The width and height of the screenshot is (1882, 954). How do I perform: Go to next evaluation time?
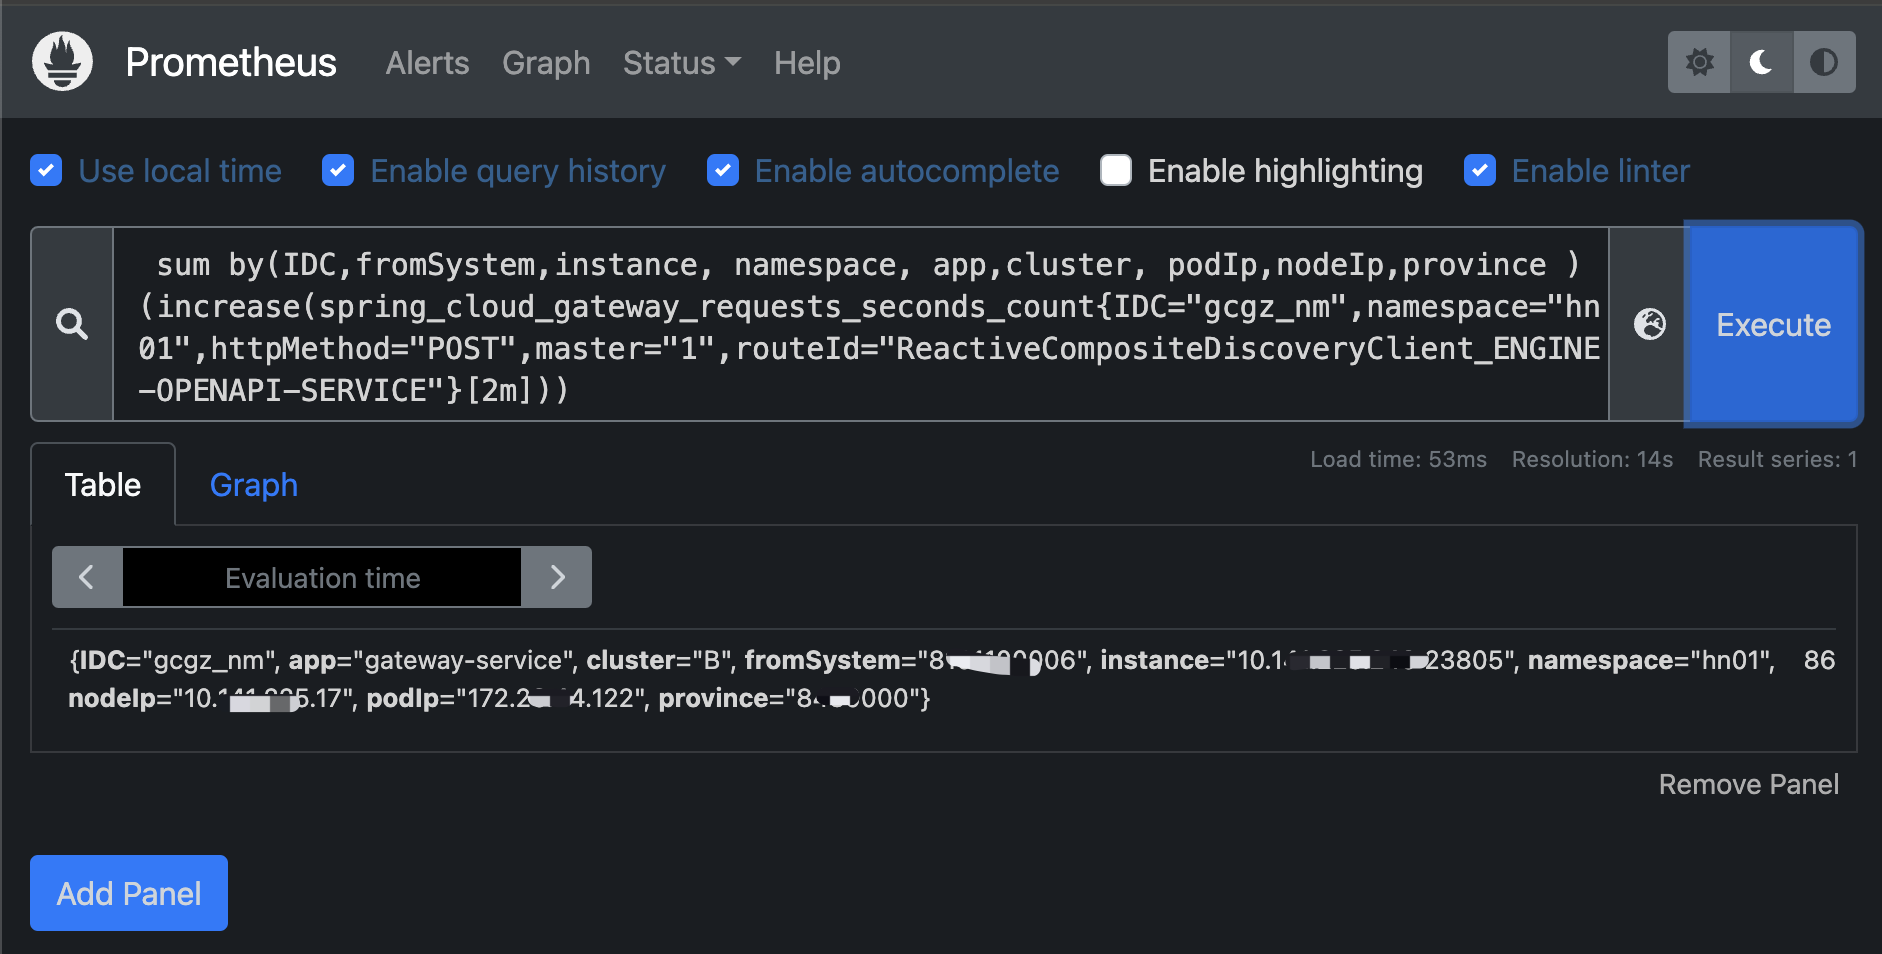pos(557,577)
